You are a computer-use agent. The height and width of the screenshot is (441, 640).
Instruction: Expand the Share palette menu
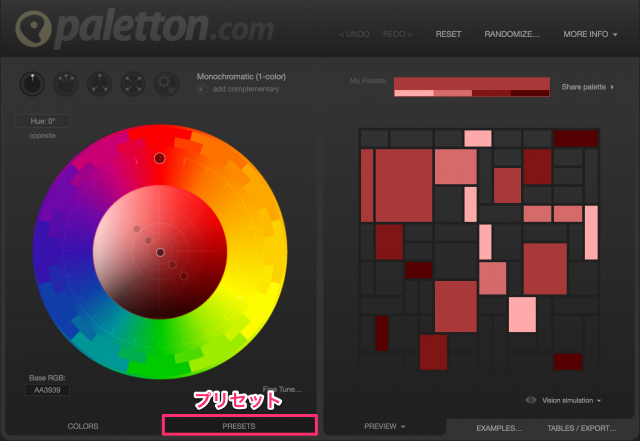(588, 87)
